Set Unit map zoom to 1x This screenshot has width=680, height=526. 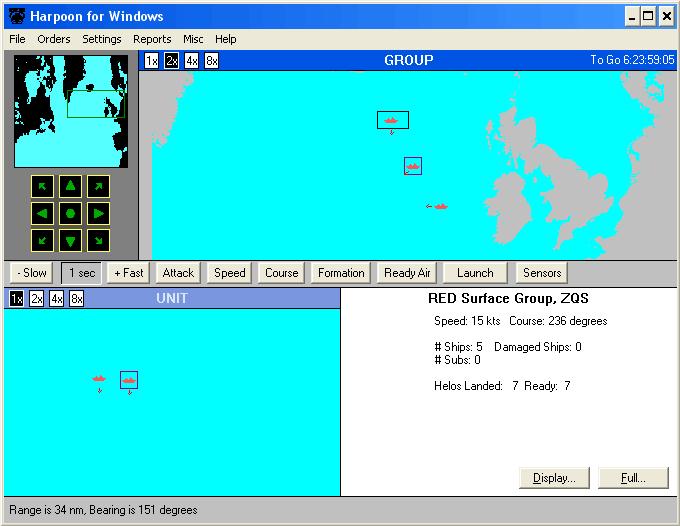pos(16,298)
